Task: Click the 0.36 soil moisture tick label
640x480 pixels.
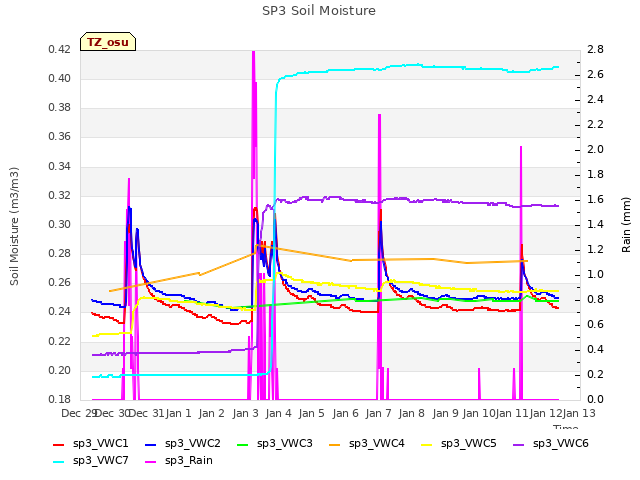Action: 60,137
